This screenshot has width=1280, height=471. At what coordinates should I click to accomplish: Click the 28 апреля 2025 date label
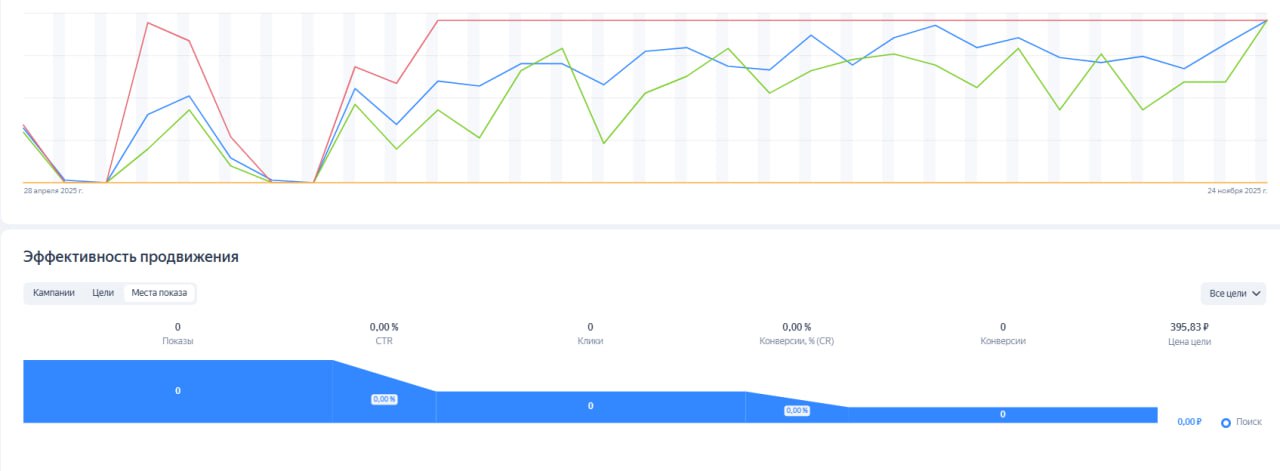[x=53, y=190]
